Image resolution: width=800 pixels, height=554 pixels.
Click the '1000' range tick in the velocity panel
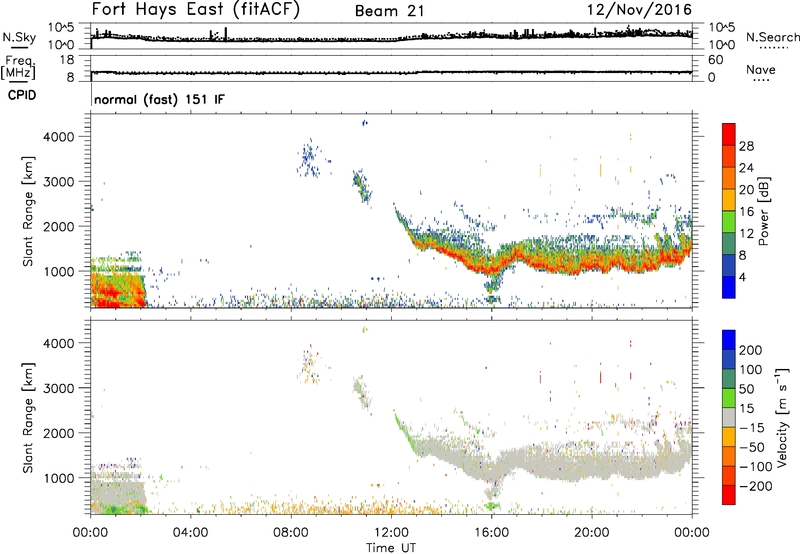58,478
